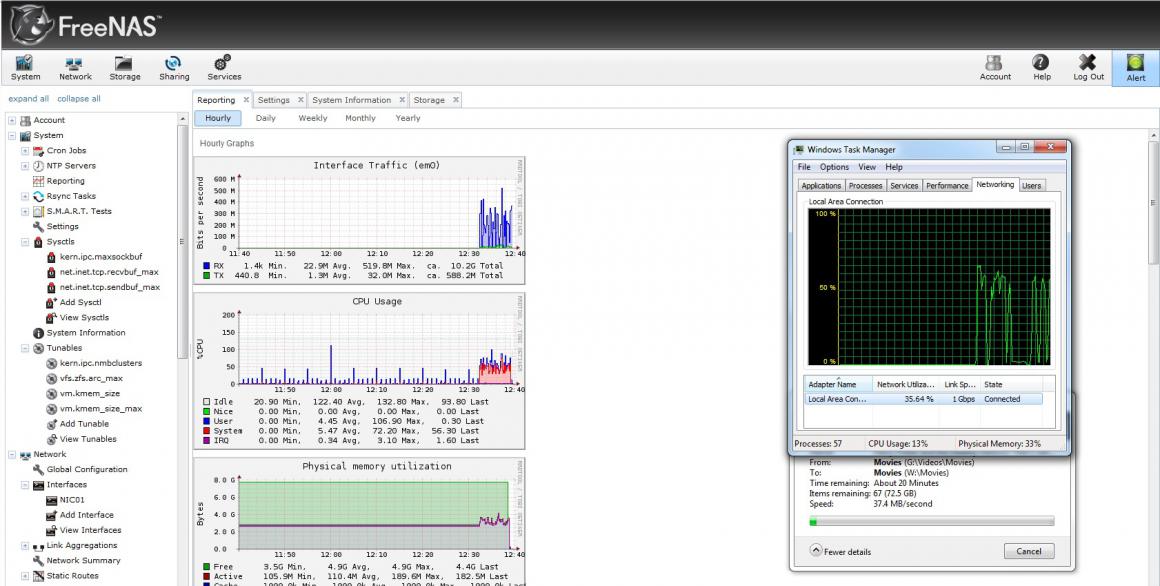Click the copy progress bar
The width and height of the screenshot is (1160, 586).
click(x=931, y=522)
